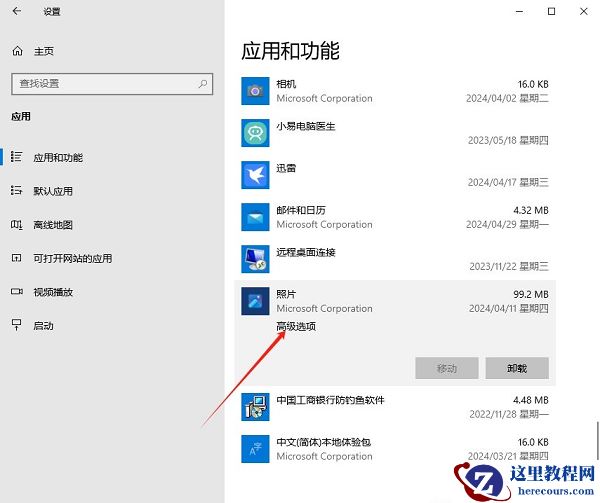Select 应用和功能 in the sidebar
Screen dimensions: 600x503
point(58,157)
